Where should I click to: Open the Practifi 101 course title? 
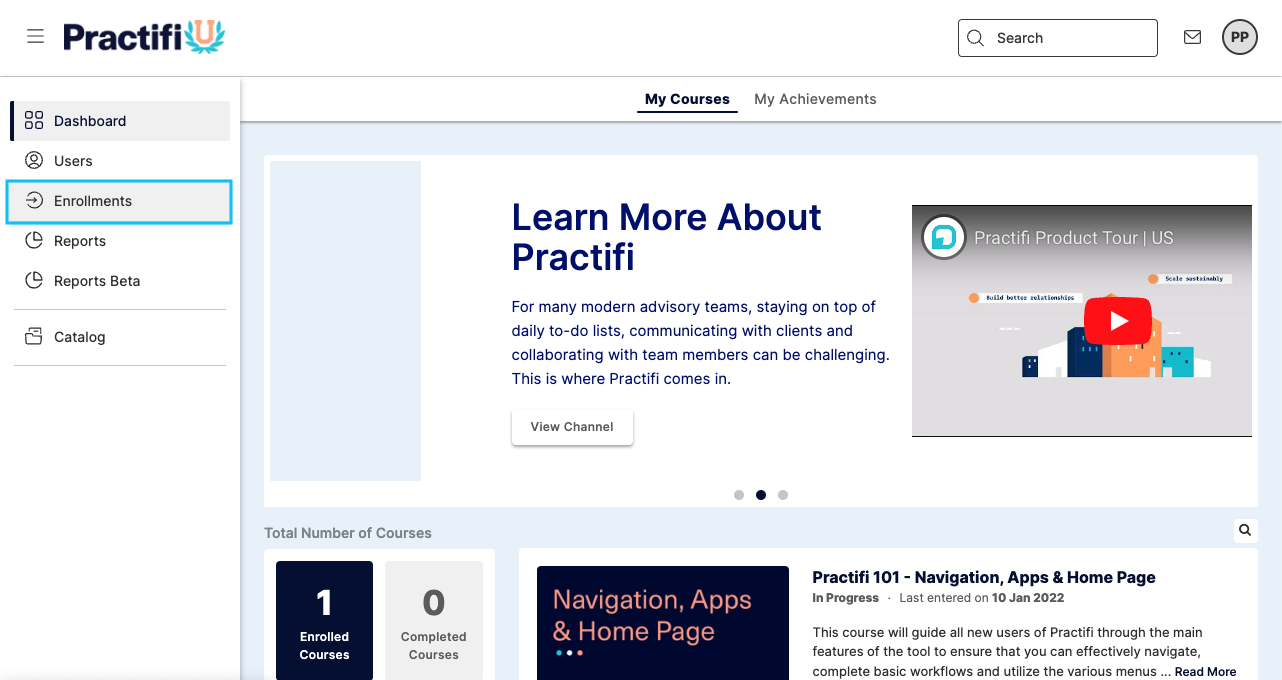(984, 577)
